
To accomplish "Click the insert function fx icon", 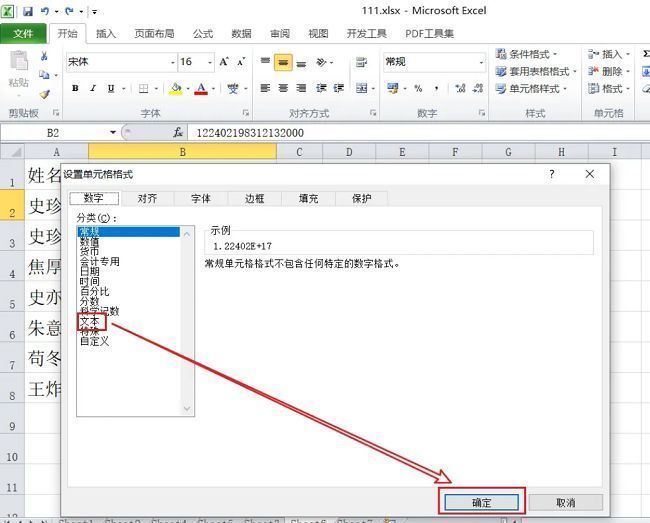I will 178,132.
